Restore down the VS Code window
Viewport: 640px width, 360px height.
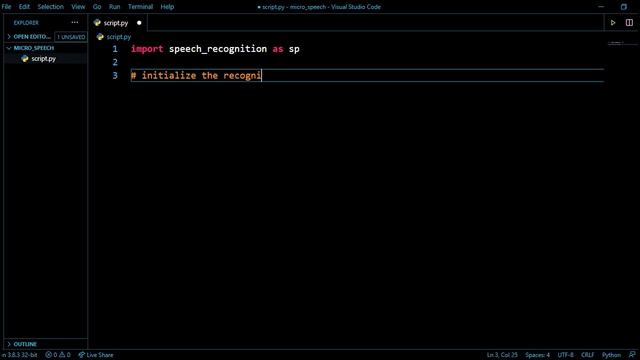[624, 7]
